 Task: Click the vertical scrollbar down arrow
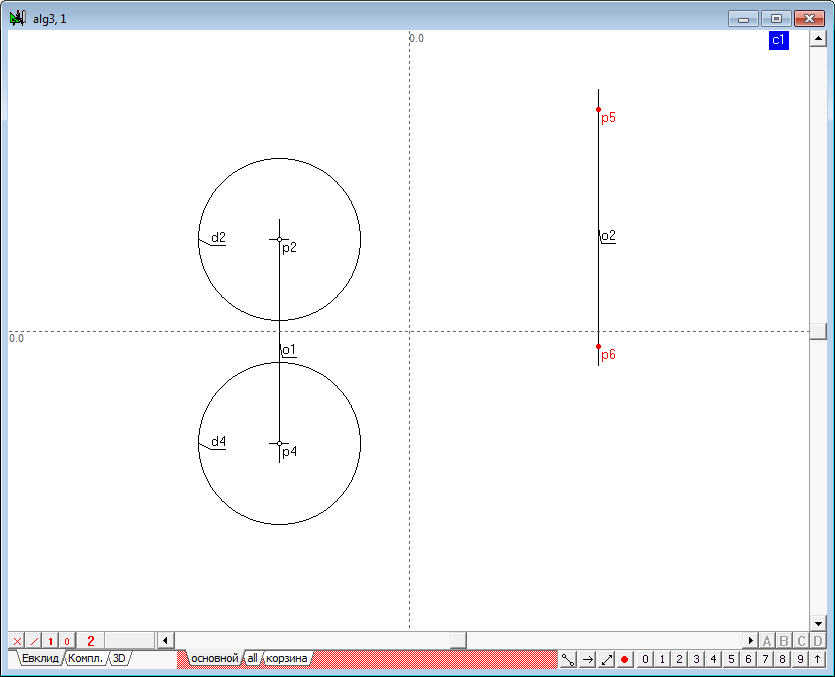pyautogui.click(x=818, y=623)
